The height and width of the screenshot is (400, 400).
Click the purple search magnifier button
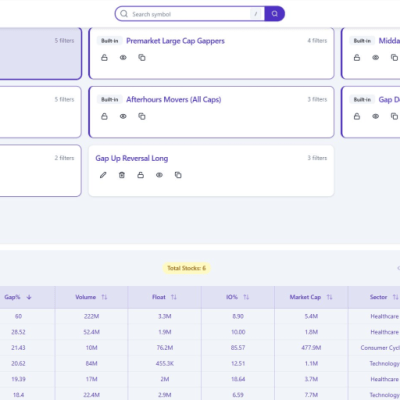pyautogui.click(x=274, y=14)
